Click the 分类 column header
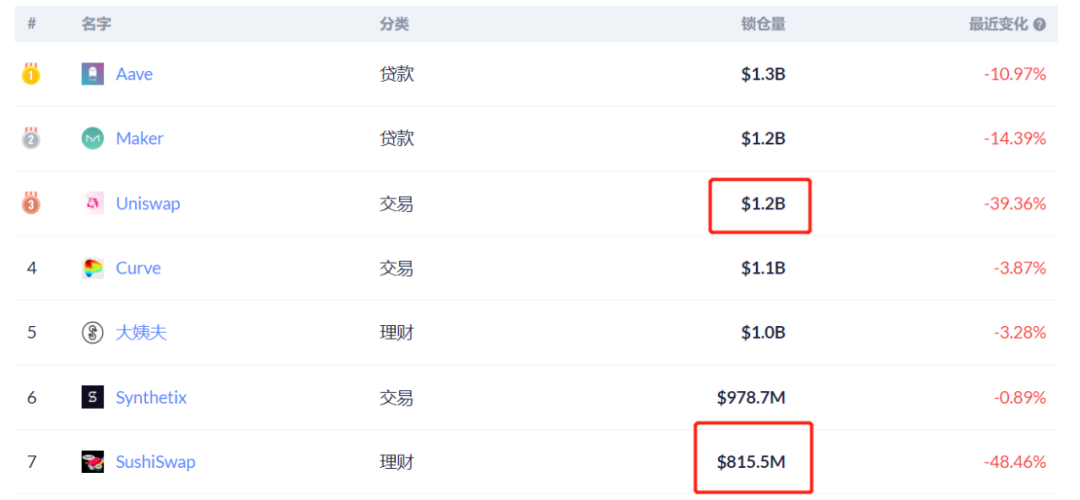The width and height of the screenshot is (1080, 500). pos(394,24)
